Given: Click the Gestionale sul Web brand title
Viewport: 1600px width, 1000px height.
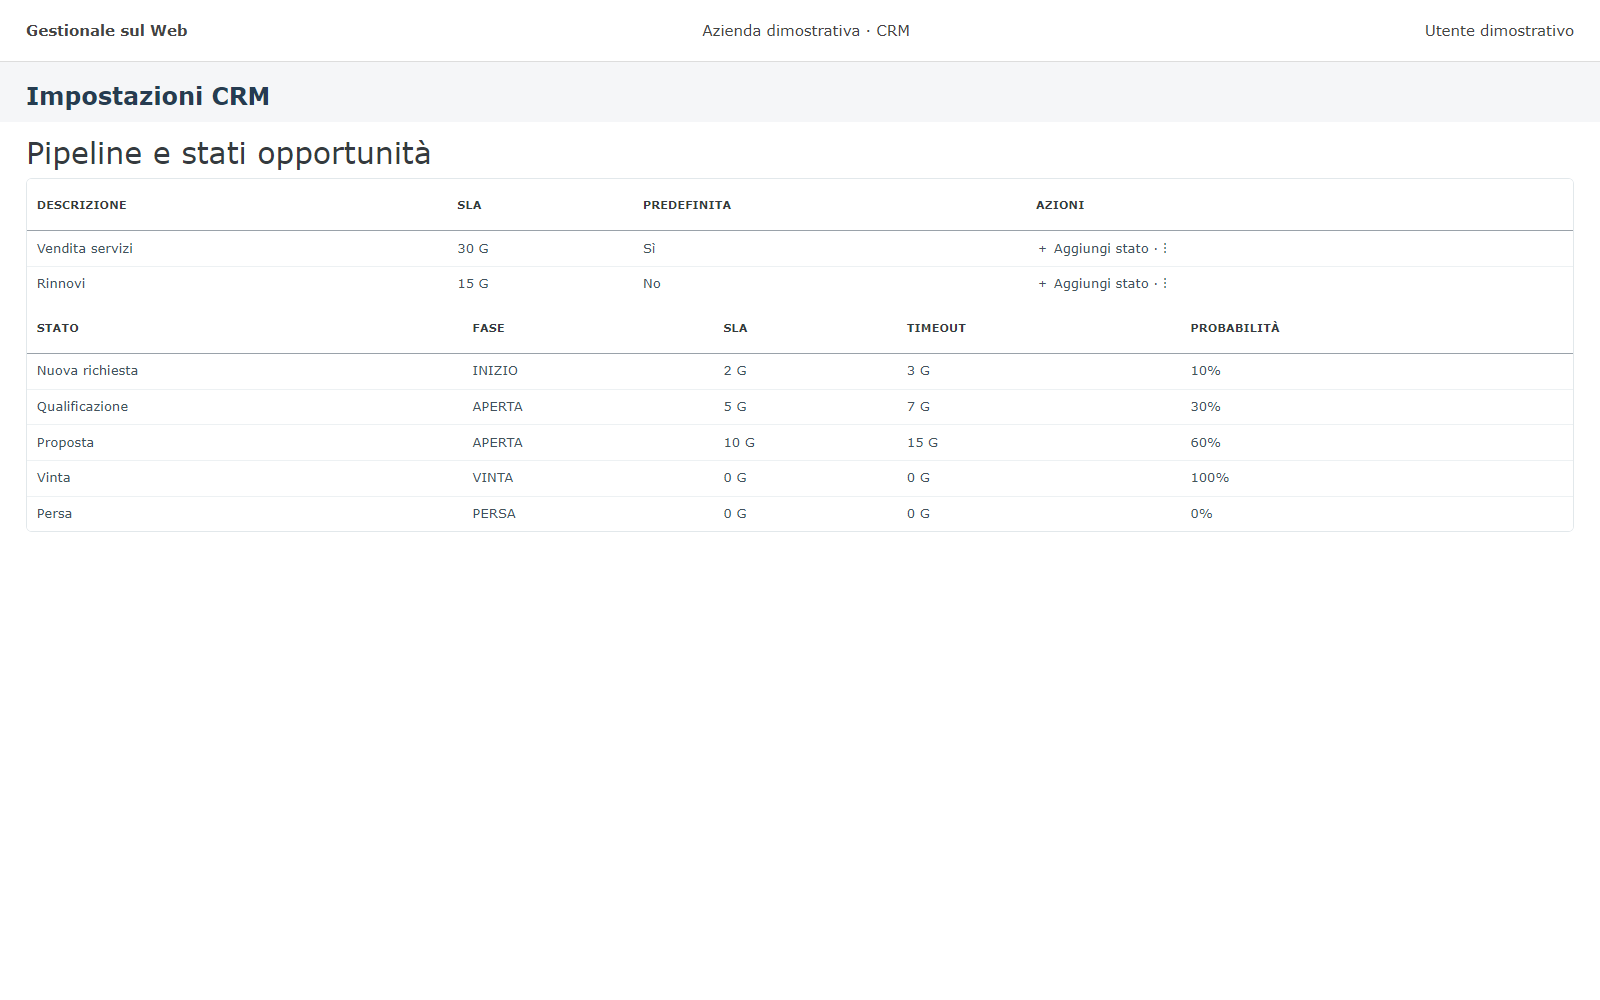Looking at the screenshot, I should [x=107, y=31].
